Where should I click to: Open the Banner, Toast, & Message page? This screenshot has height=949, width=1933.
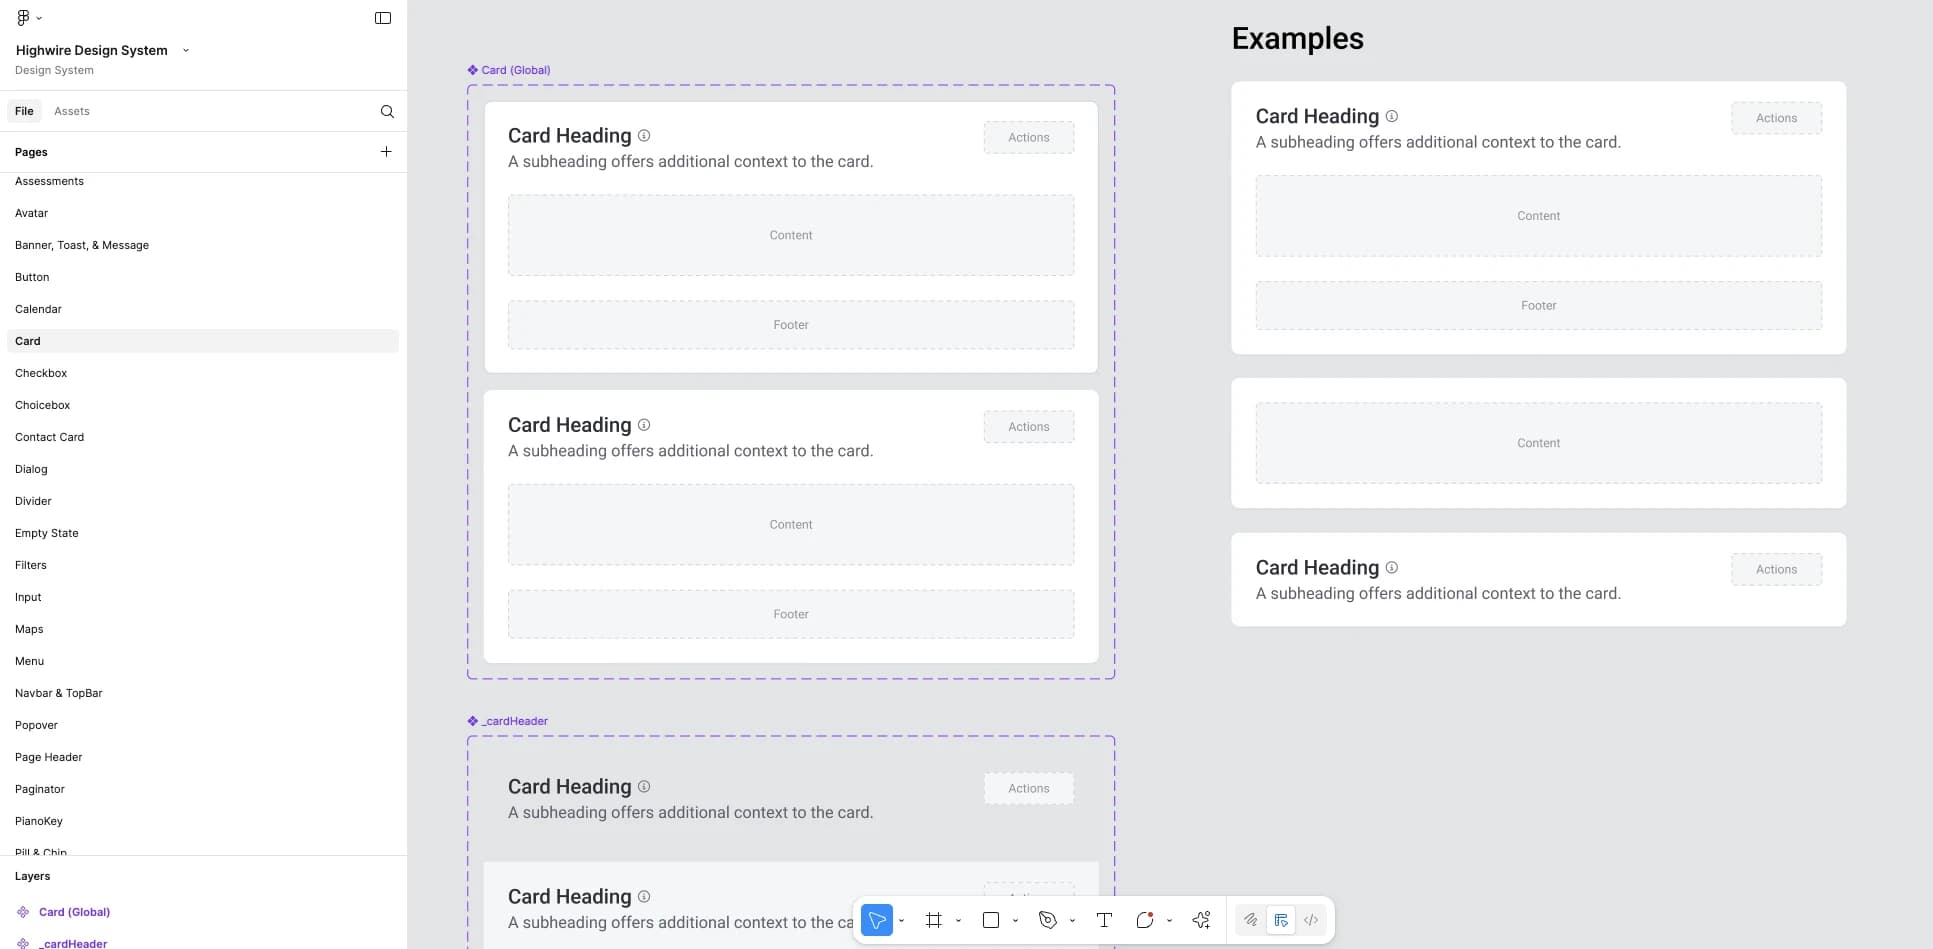click(x=202, y=245)
